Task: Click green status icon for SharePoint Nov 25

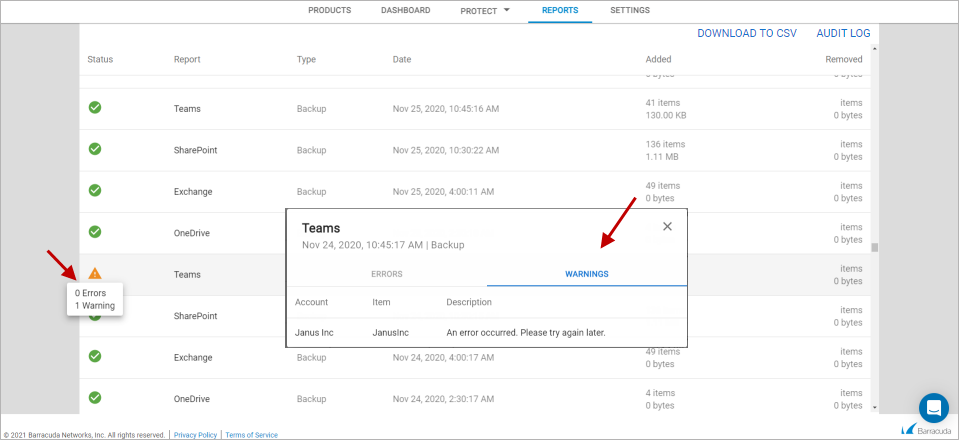Action: click(95, 149)
